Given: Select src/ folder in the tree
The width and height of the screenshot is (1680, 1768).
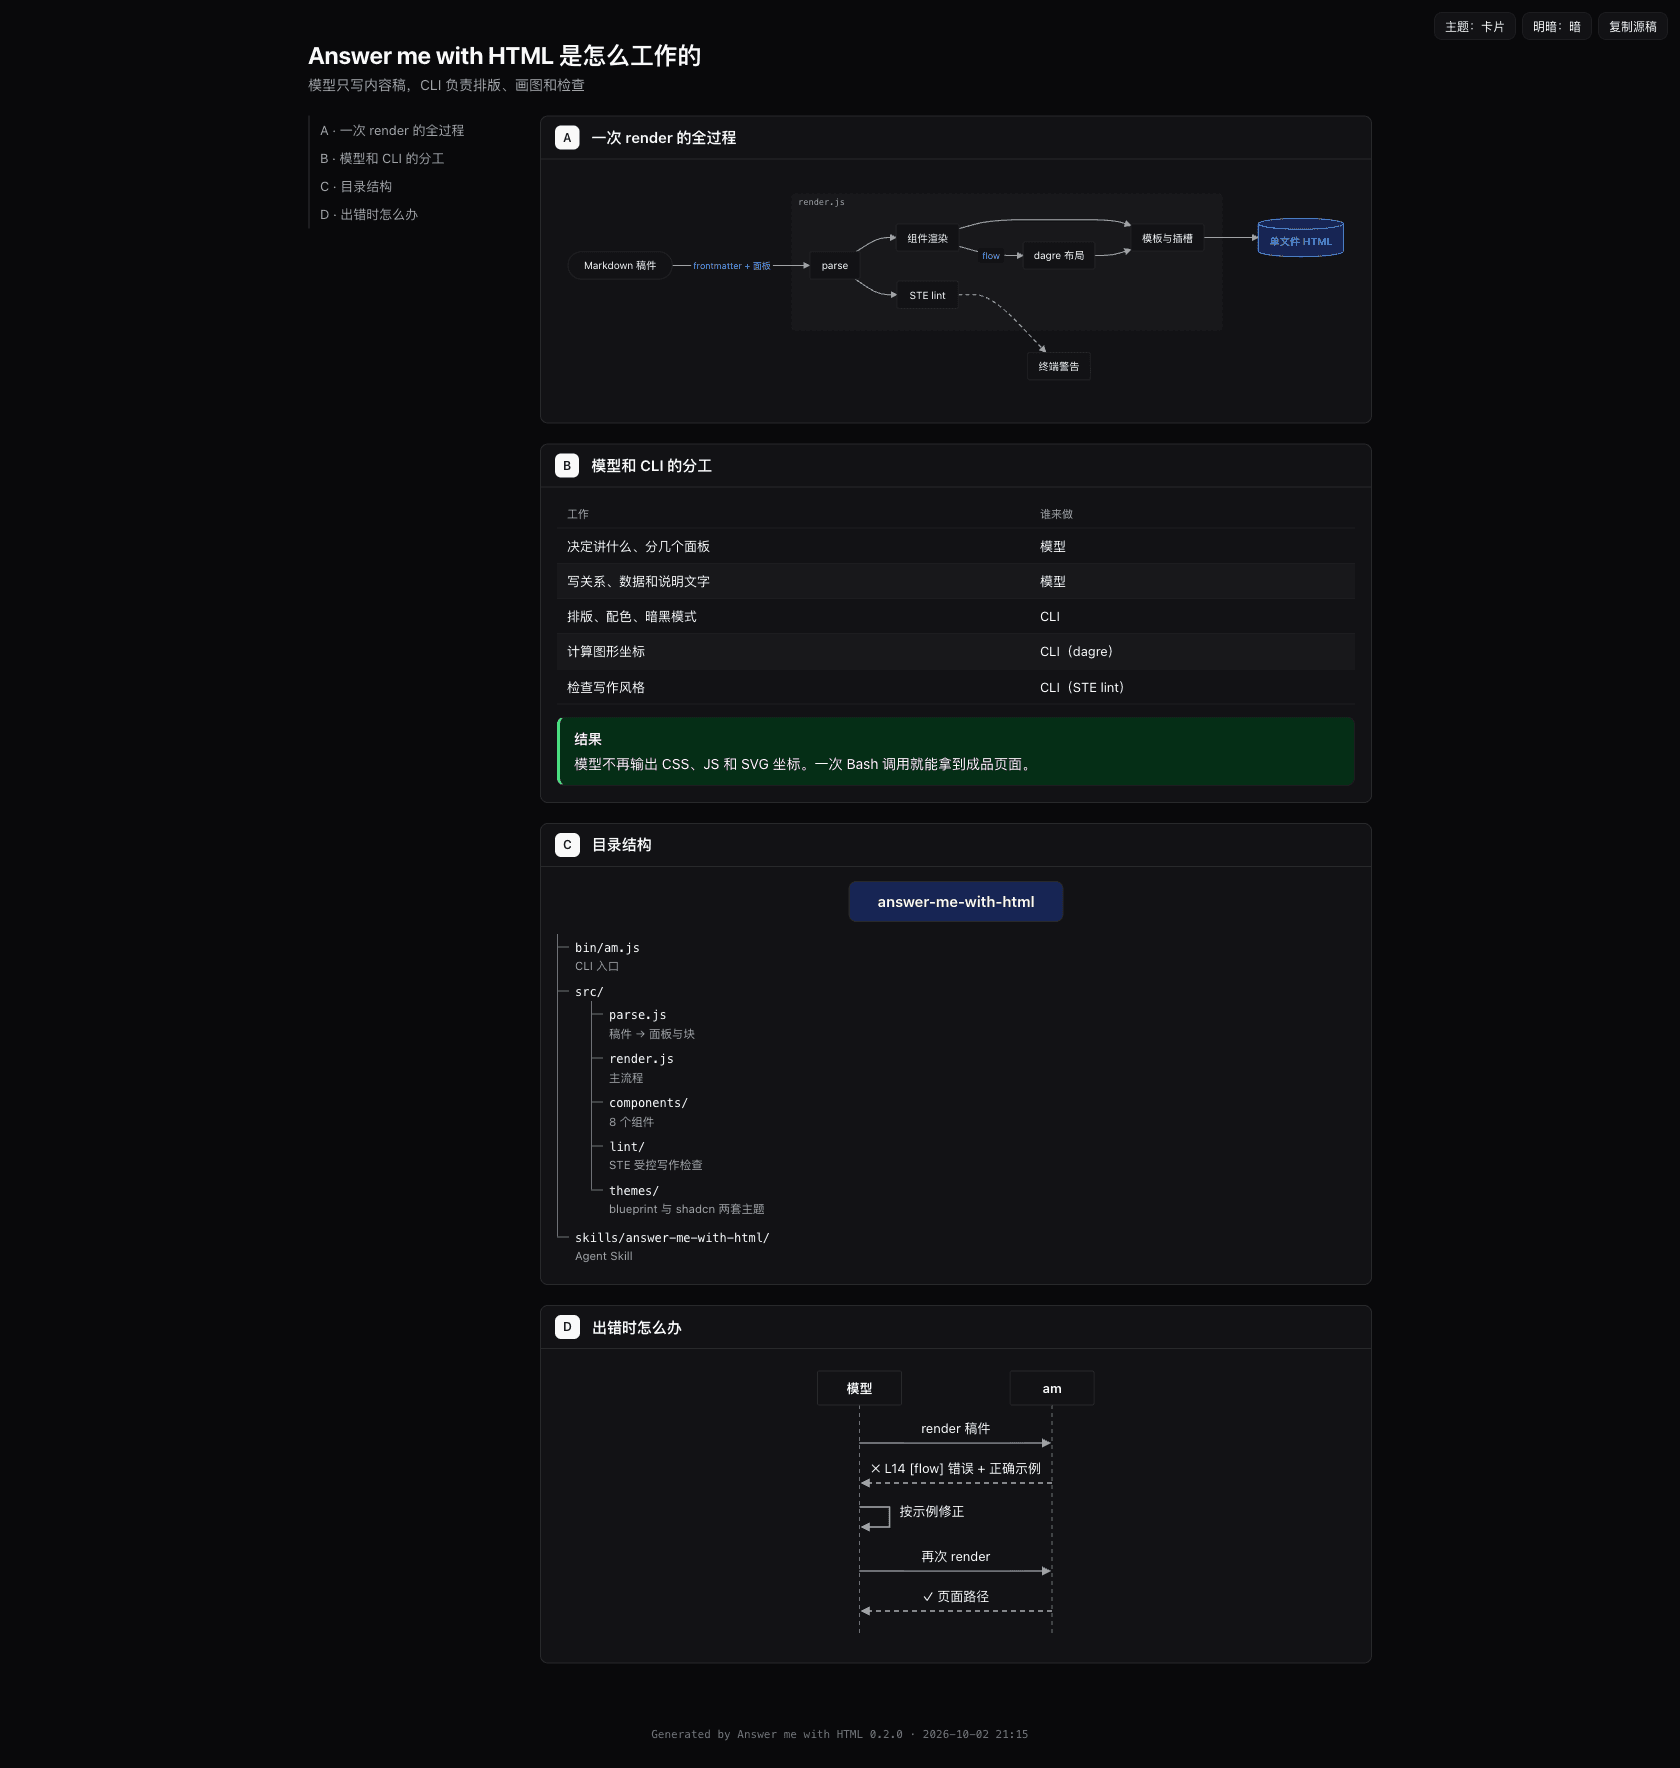Looking at the screenshot, I should tap(589, 992).
